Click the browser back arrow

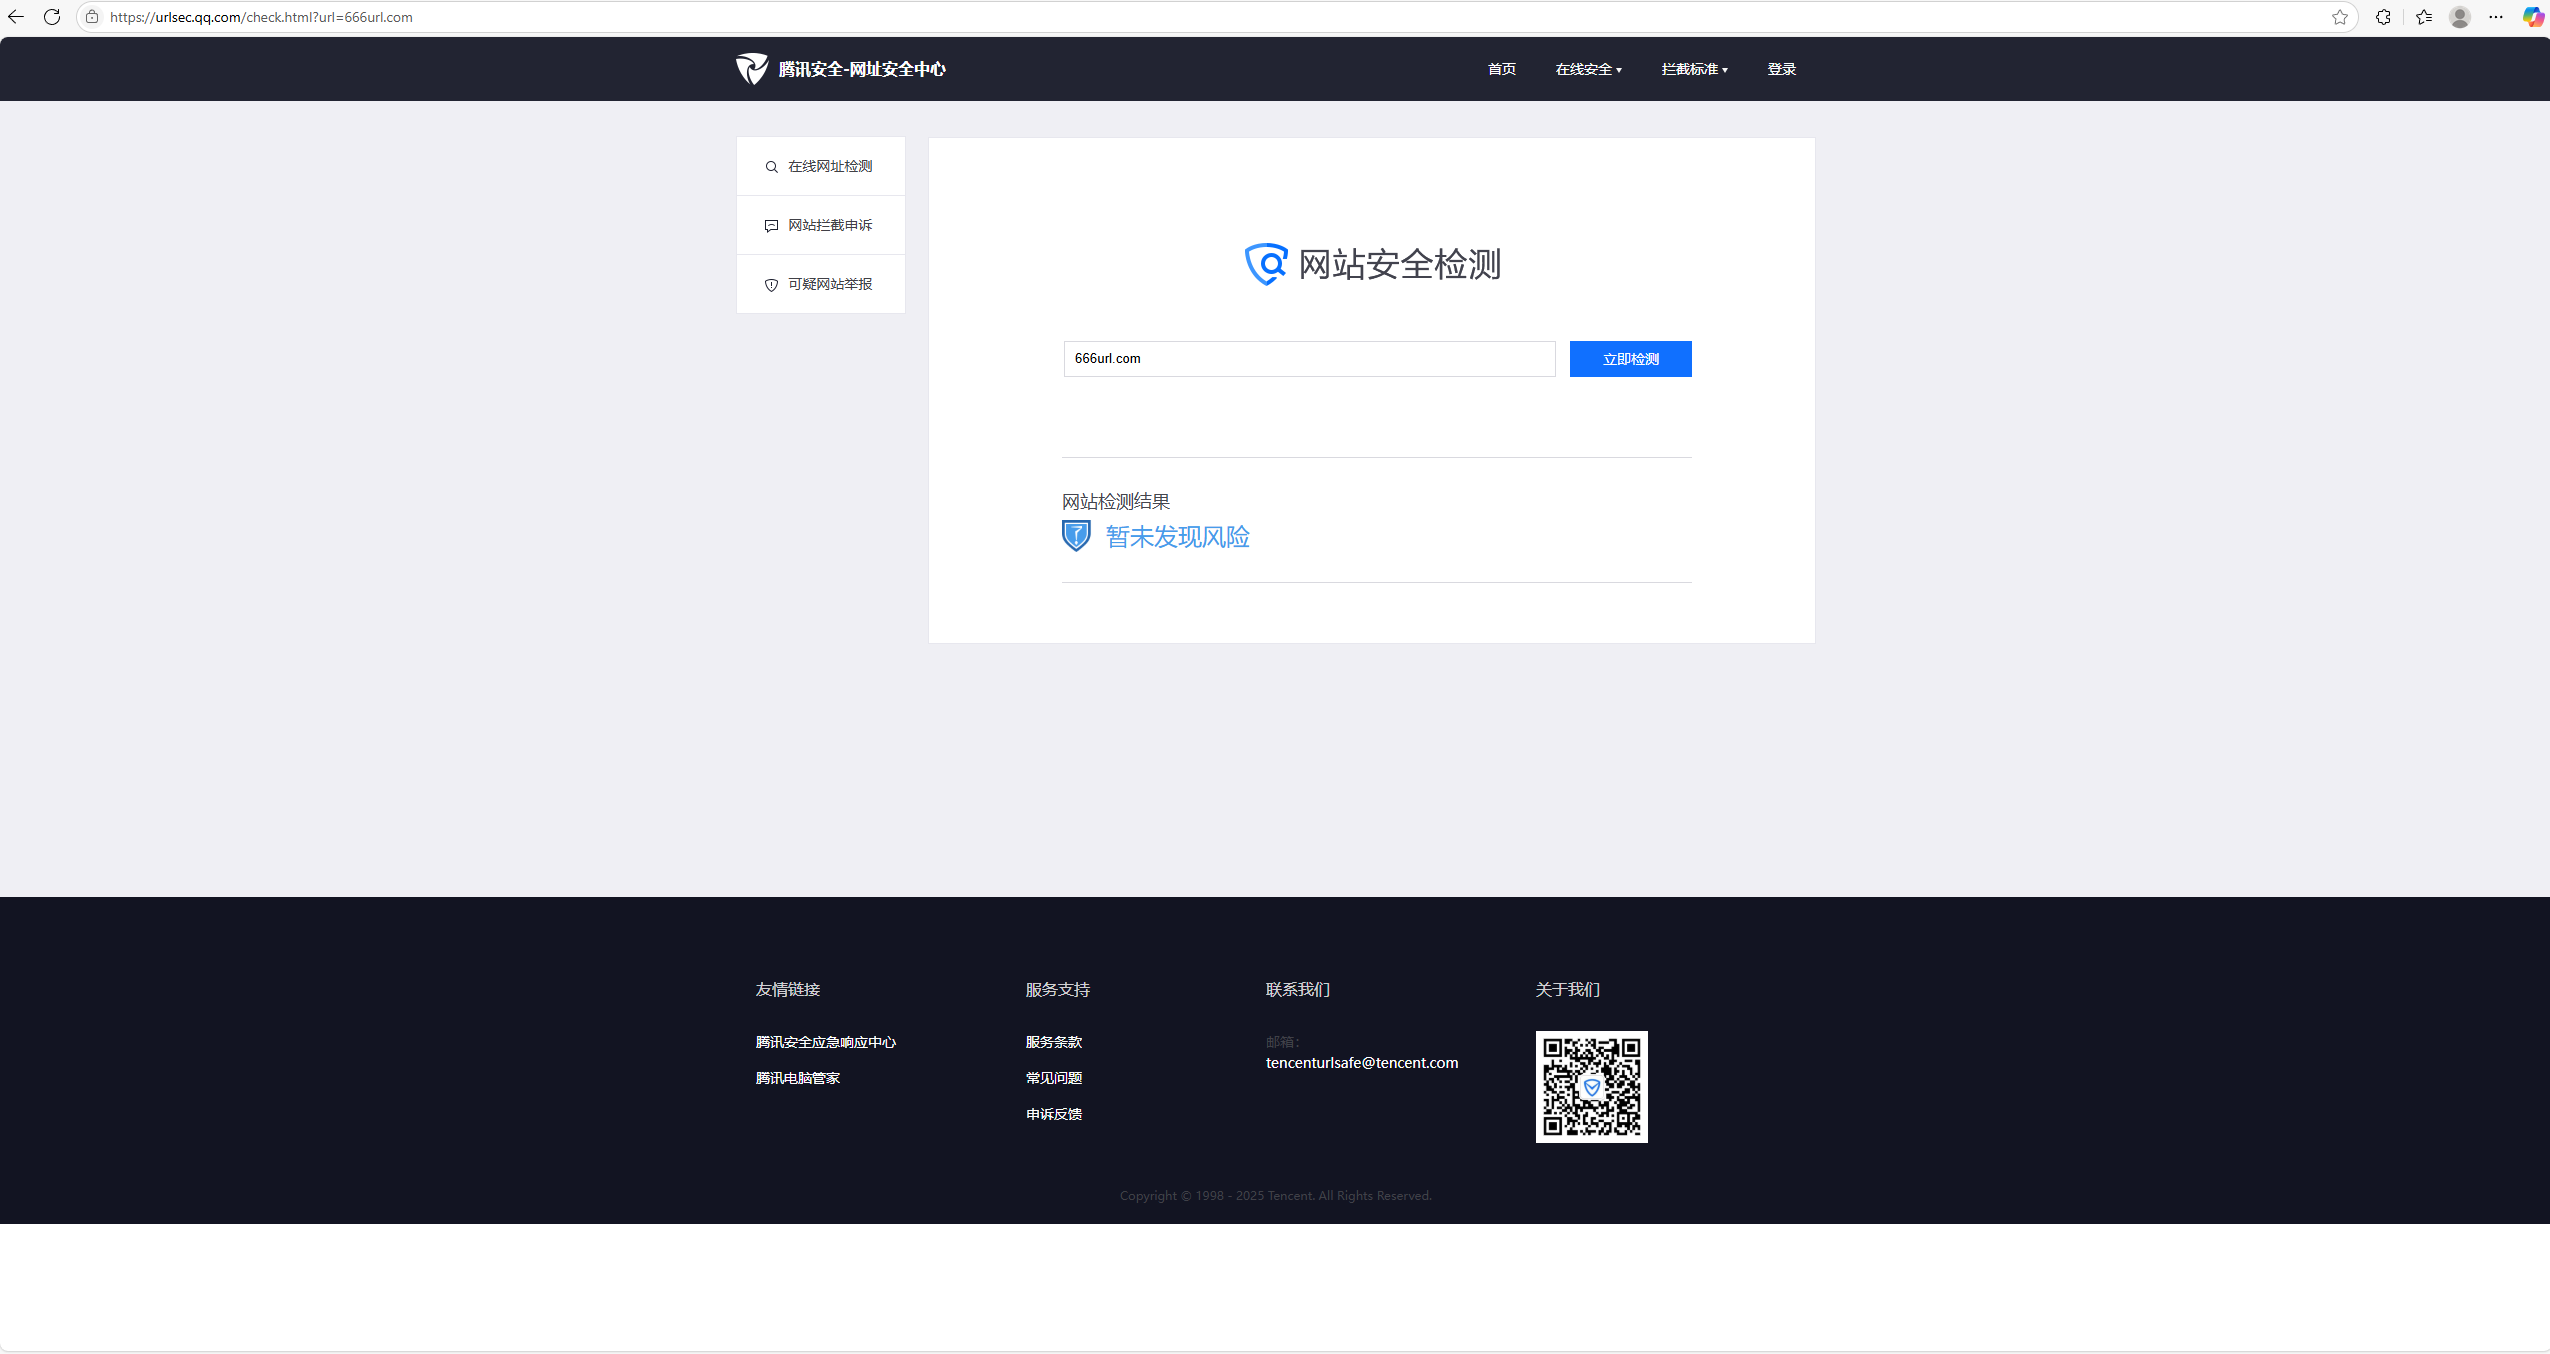[x=16, y=17]
